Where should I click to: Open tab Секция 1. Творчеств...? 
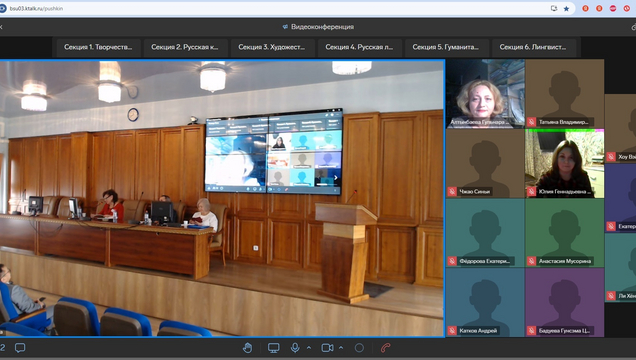pyautogui.click(x=99, y=47)
